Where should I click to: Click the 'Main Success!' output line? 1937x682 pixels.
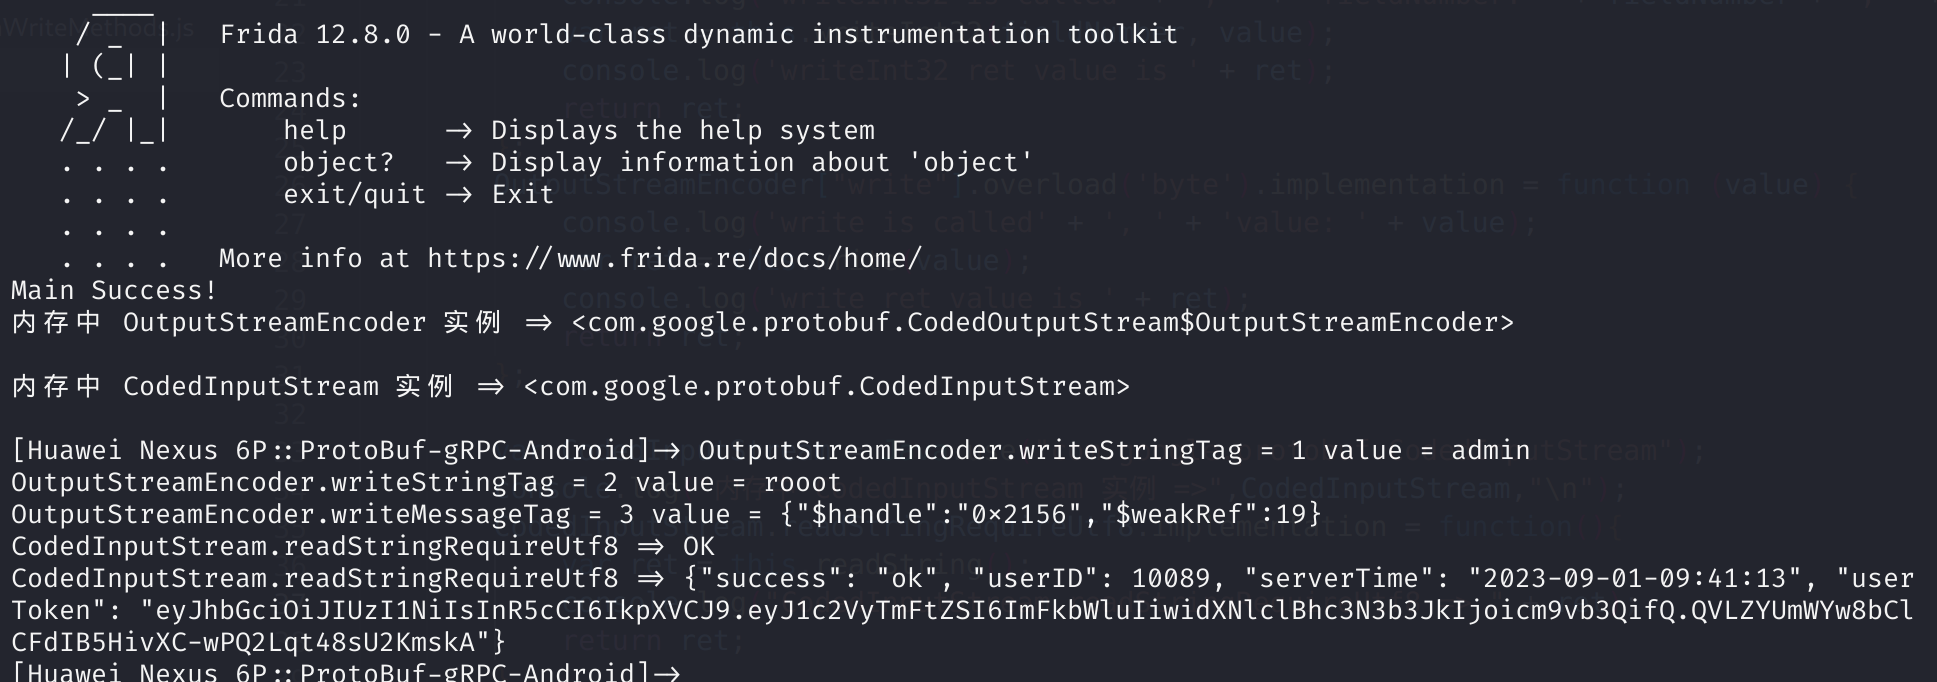click(114, 290)
